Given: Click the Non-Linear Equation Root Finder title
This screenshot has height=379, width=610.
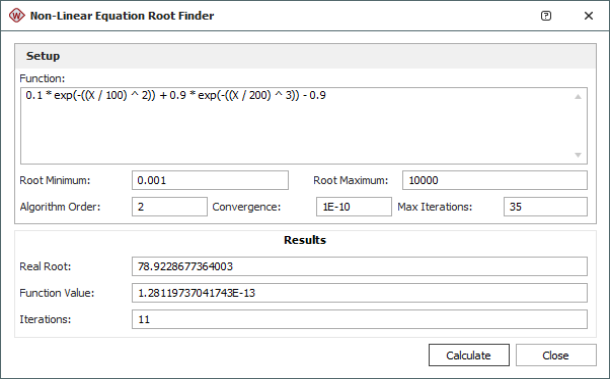Looking at the screenshot, I should (x=122, y=16).
